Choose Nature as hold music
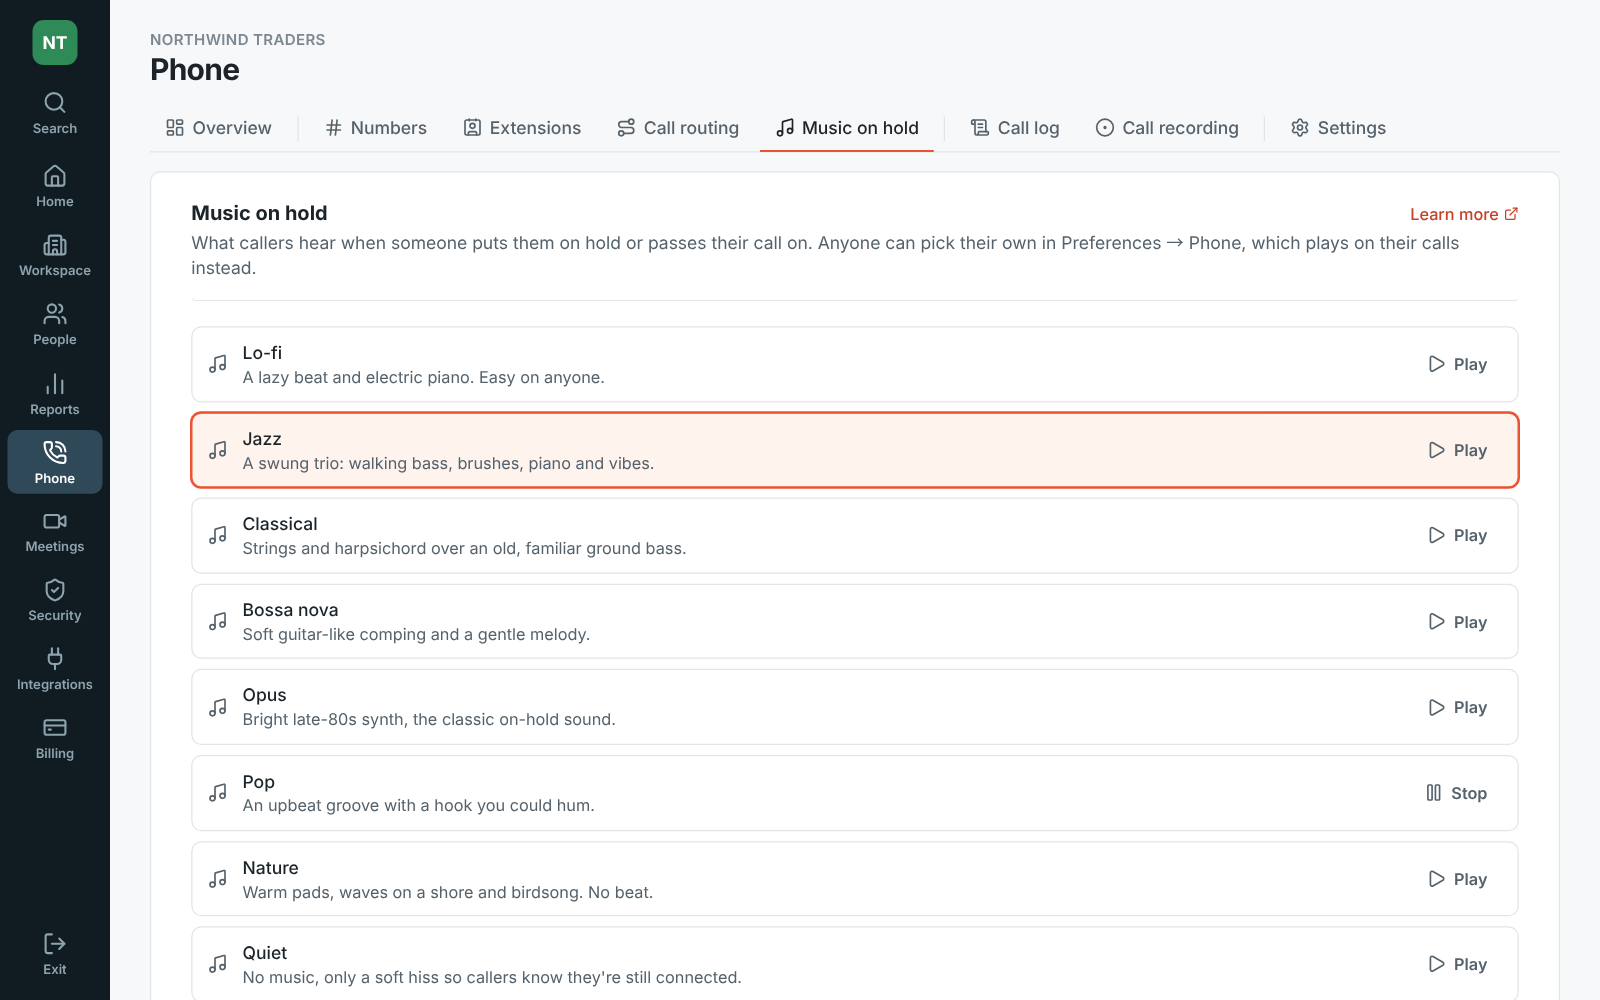 tap(855, 879)
